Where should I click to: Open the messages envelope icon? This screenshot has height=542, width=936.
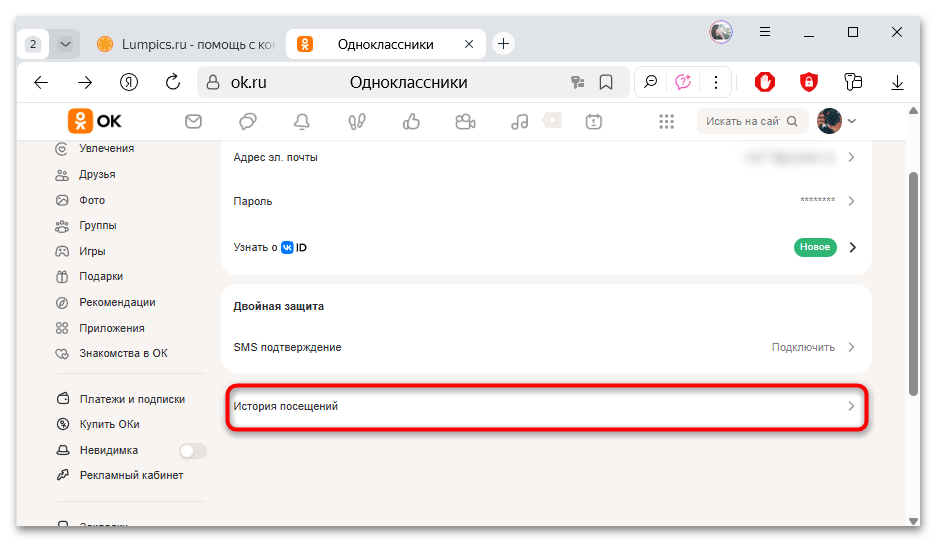coord(194,122)
